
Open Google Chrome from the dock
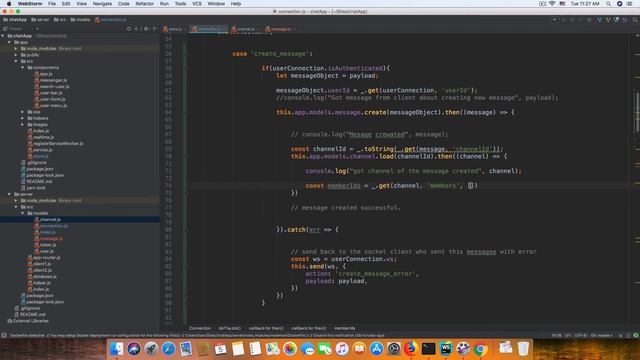(481, 349)
